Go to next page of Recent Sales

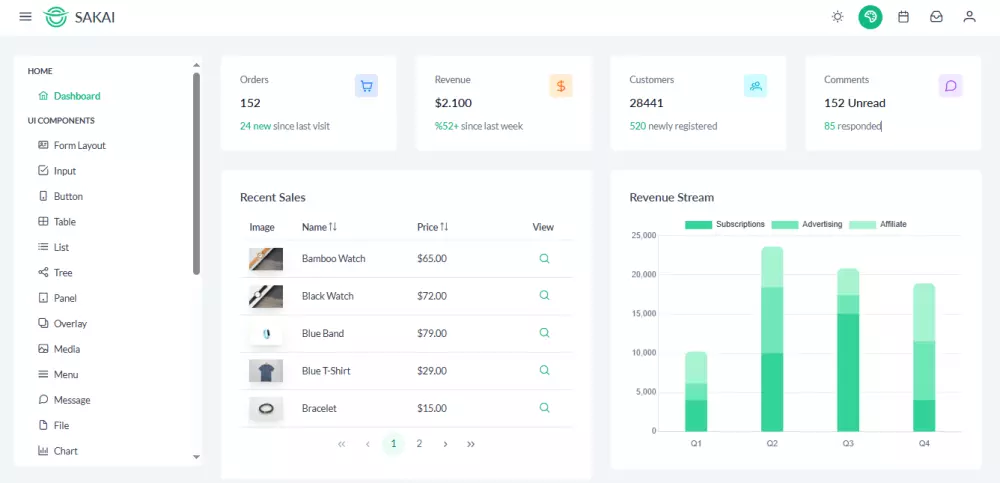445,444
